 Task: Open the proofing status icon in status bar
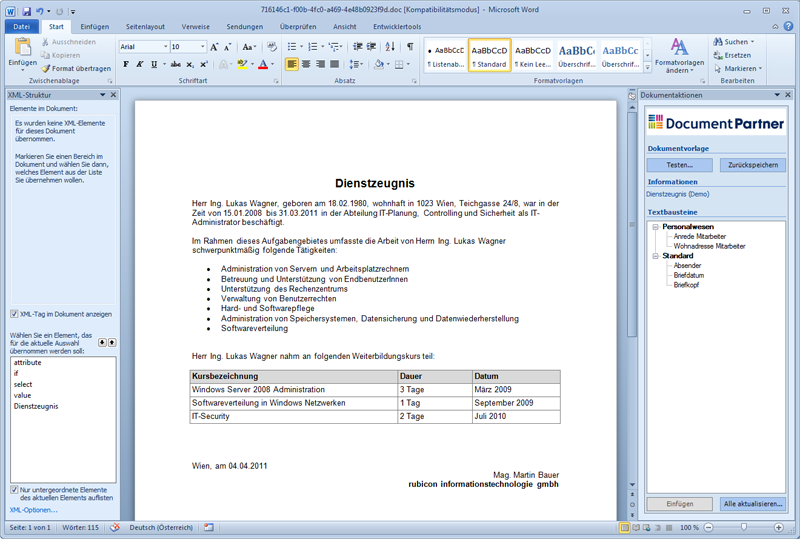(115, 527)
